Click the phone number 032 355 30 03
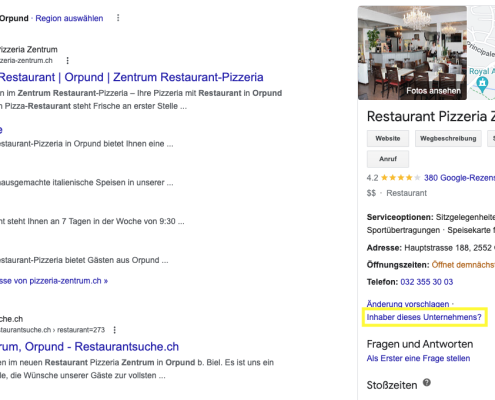 pyautogui.click(x=427, y=282)
